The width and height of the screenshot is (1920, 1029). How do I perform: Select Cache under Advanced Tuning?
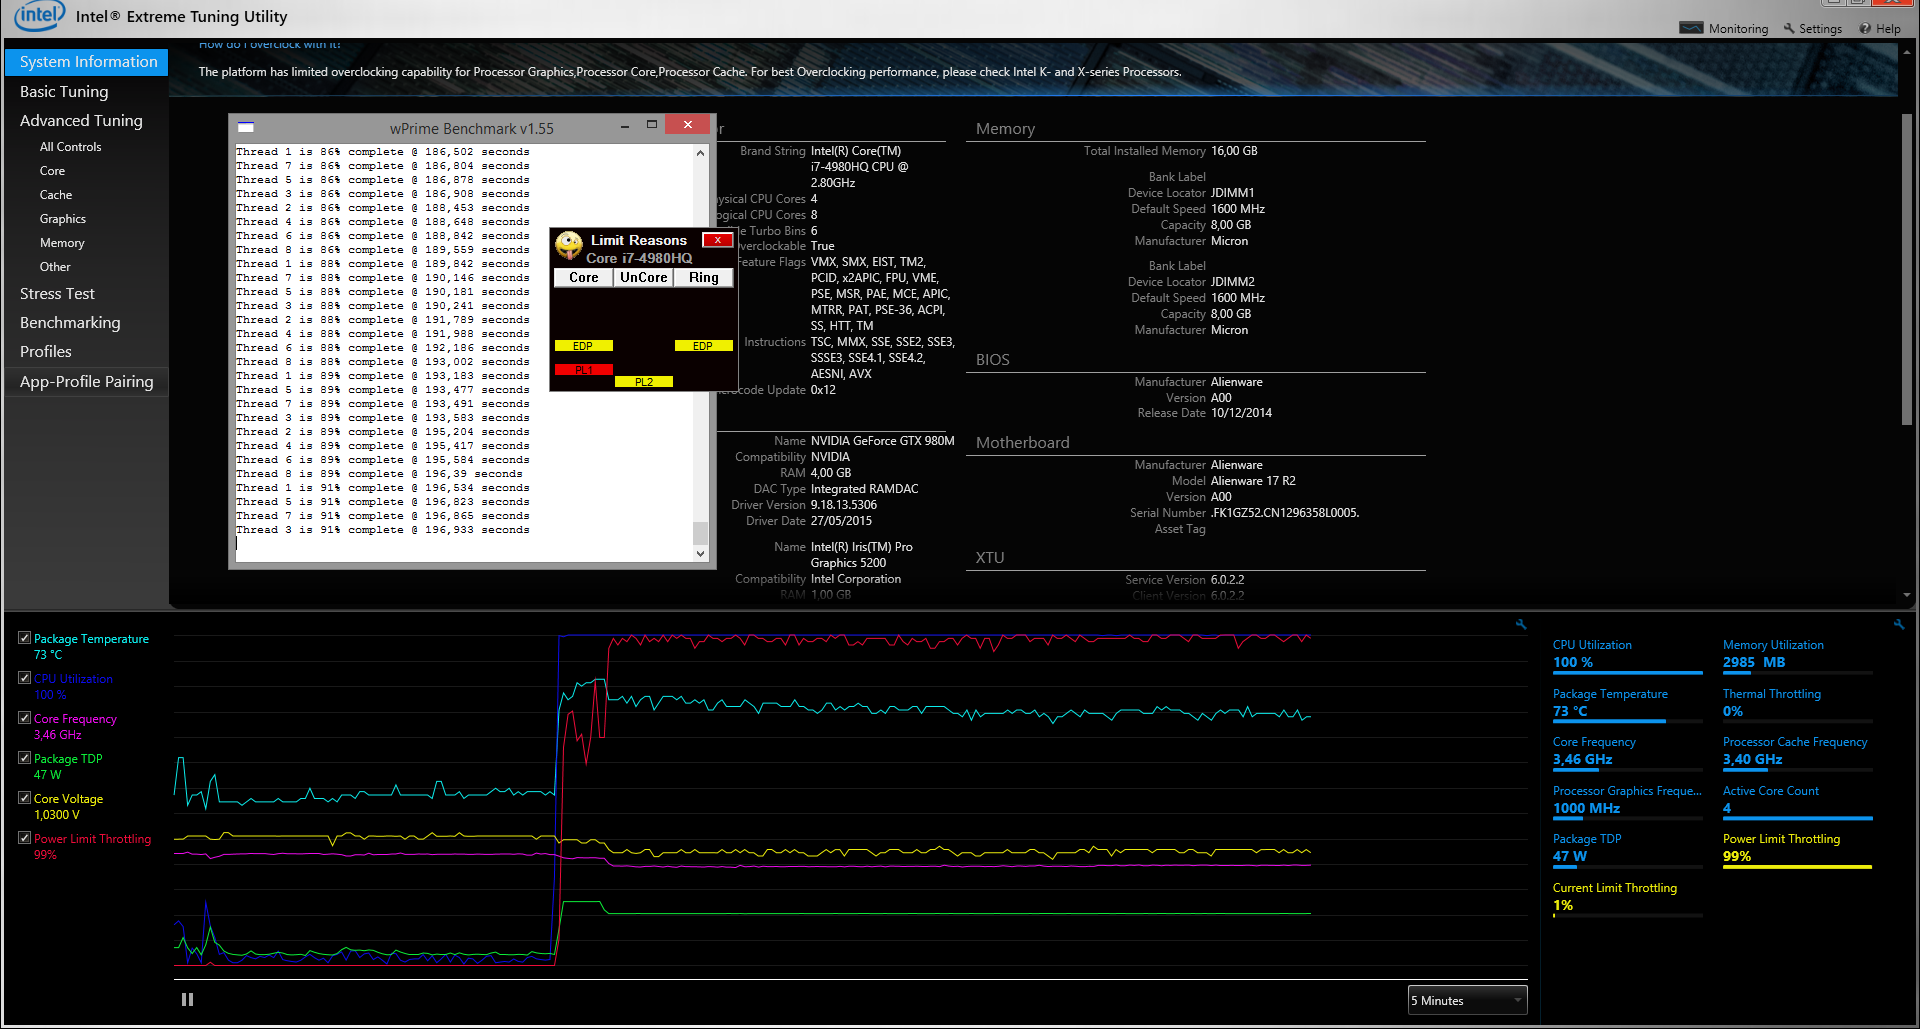point(56,195)
